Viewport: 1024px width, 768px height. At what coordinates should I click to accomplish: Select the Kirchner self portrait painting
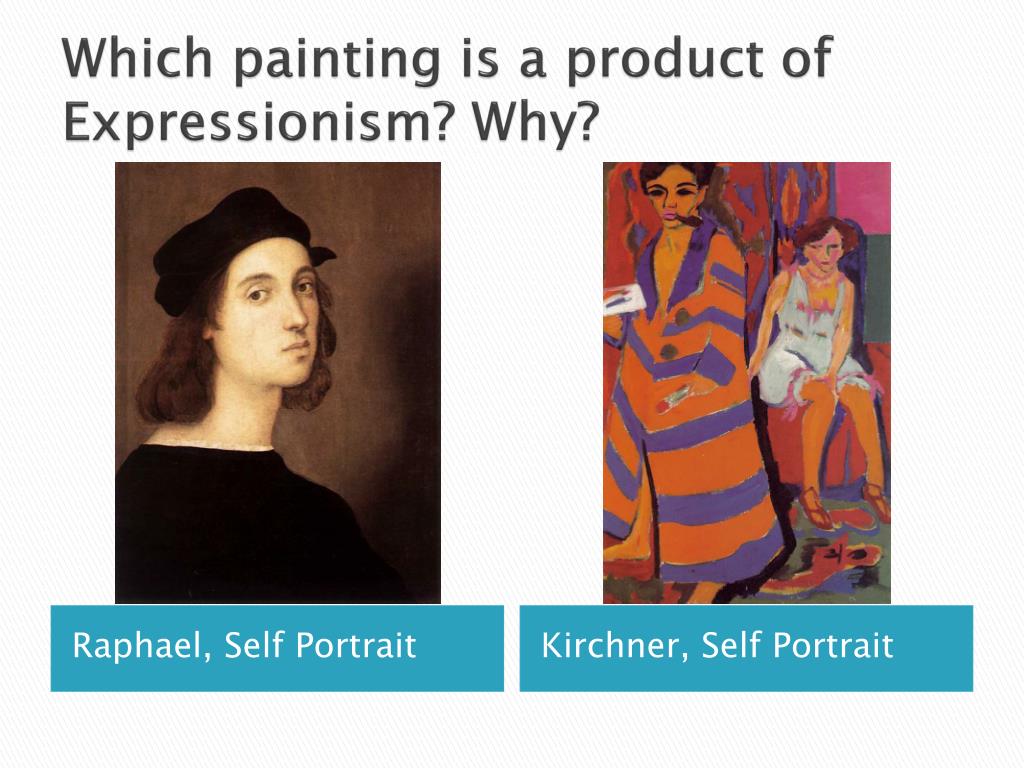coord(746,383)
